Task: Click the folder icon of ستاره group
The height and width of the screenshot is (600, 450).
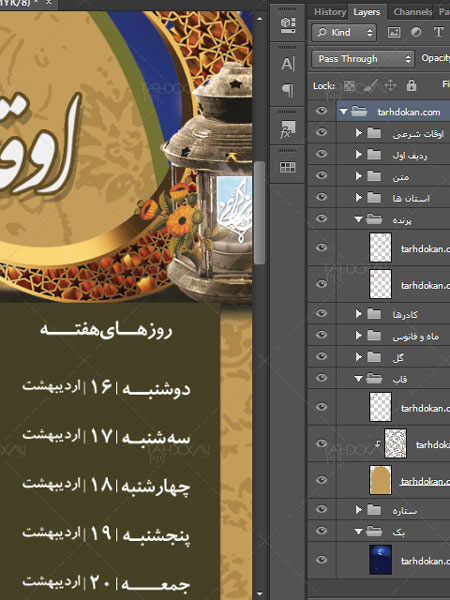Action: 374,510
